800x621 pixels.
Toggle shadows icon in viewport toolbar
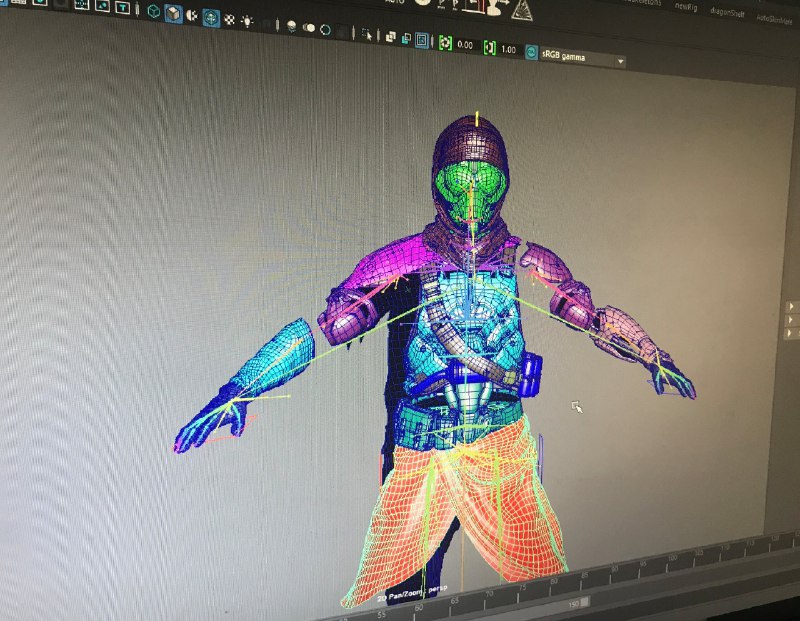[291, 26]
